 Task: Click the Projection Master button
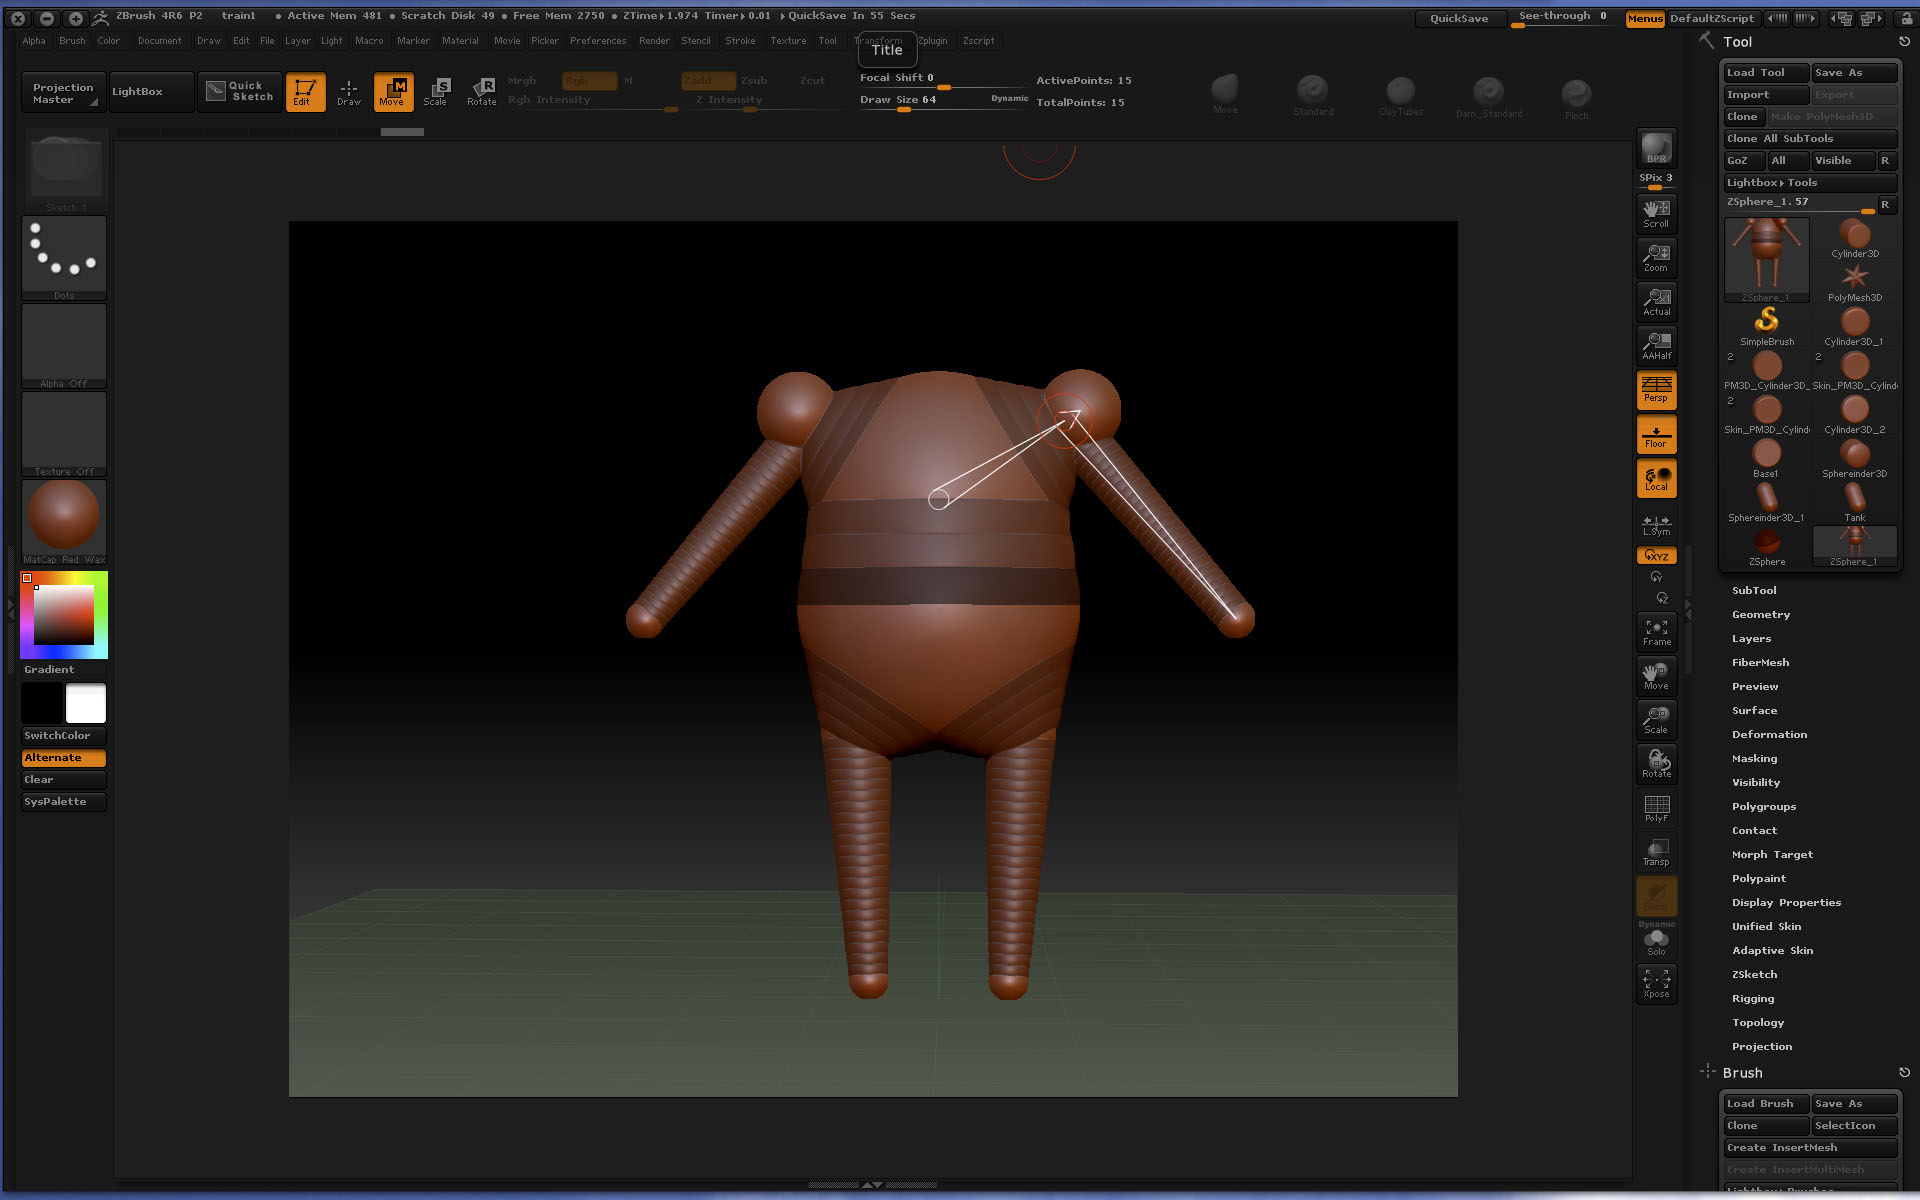click(x=63, y=93)
